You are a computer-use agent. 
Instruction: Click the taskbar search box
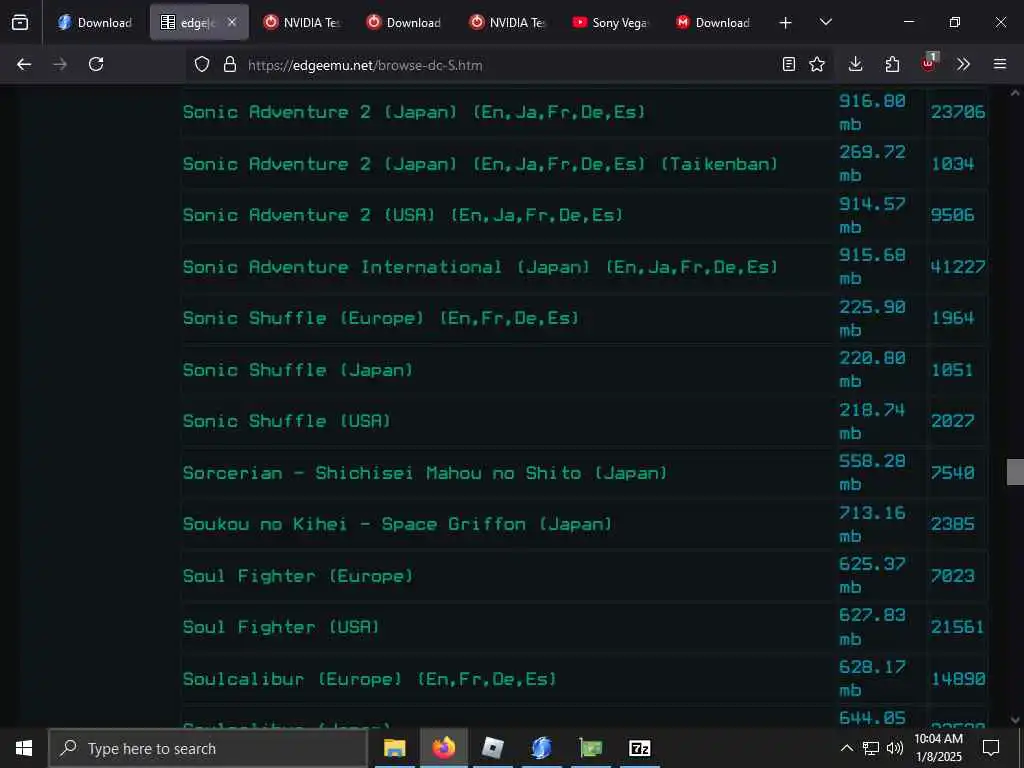click(x=208, y=748)
